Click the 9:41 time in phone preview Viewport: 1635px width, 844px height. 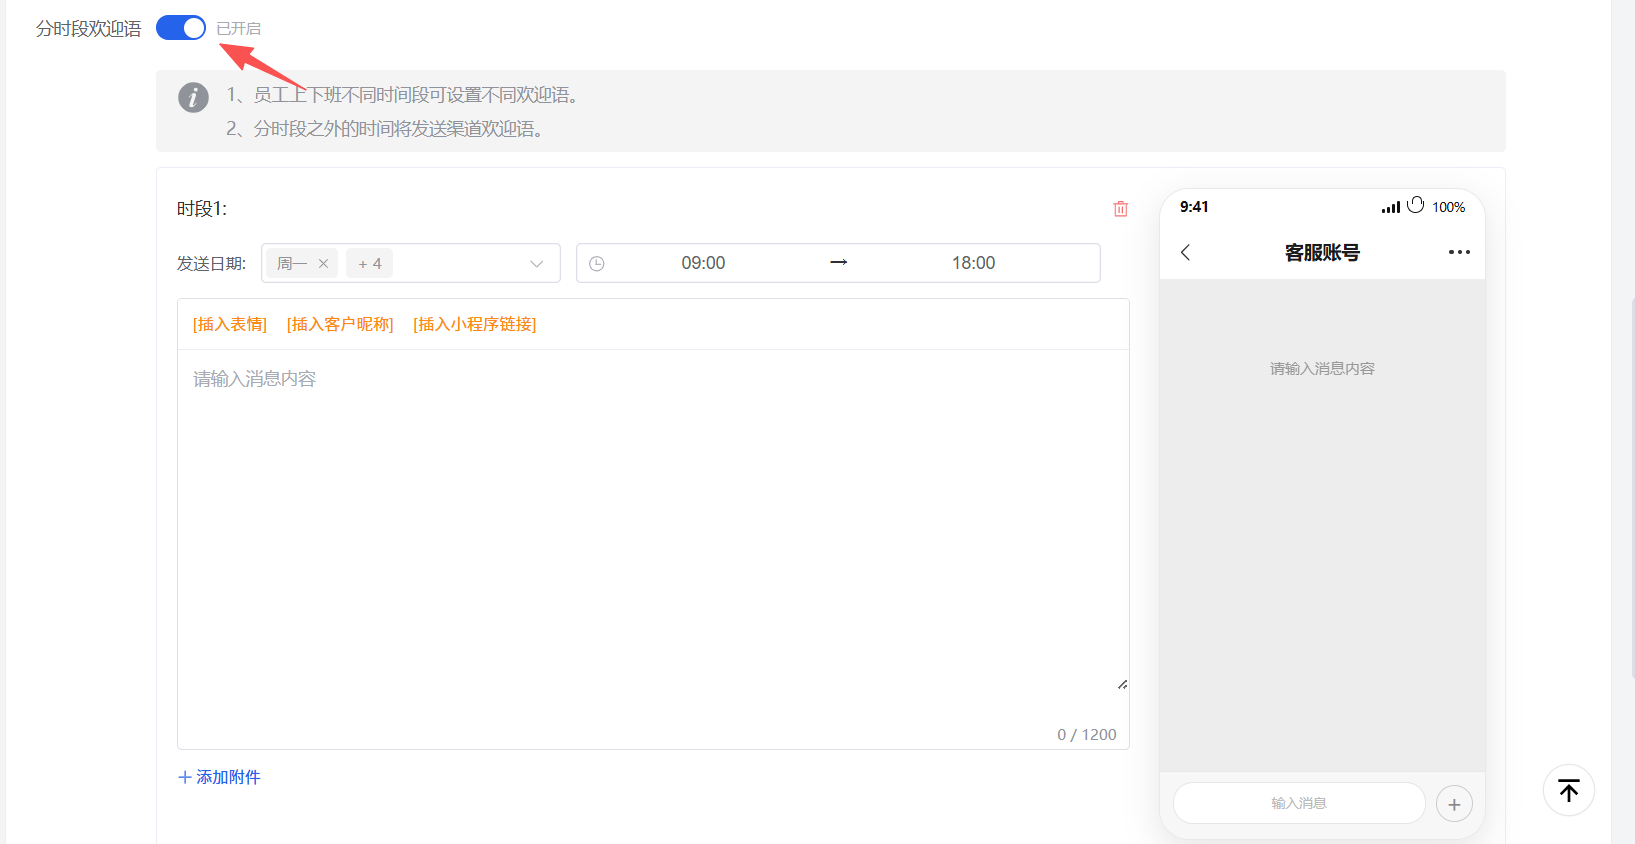[x=1194, y=207]
